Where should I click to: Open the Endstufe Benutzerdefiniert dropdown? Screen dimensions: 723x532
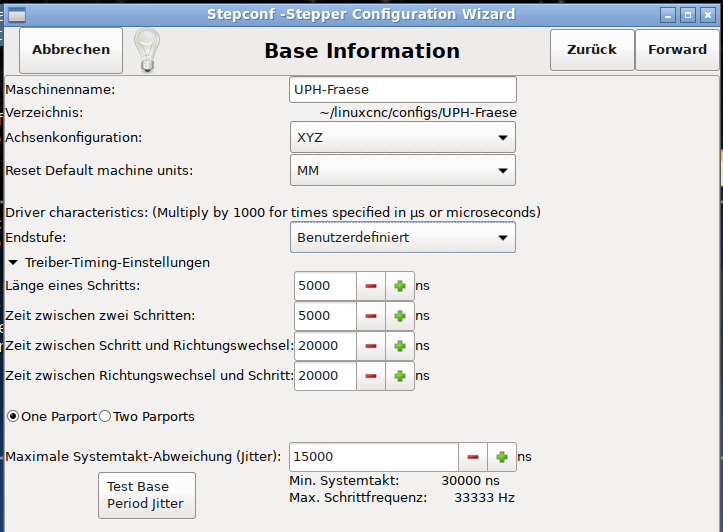point(402,238)
